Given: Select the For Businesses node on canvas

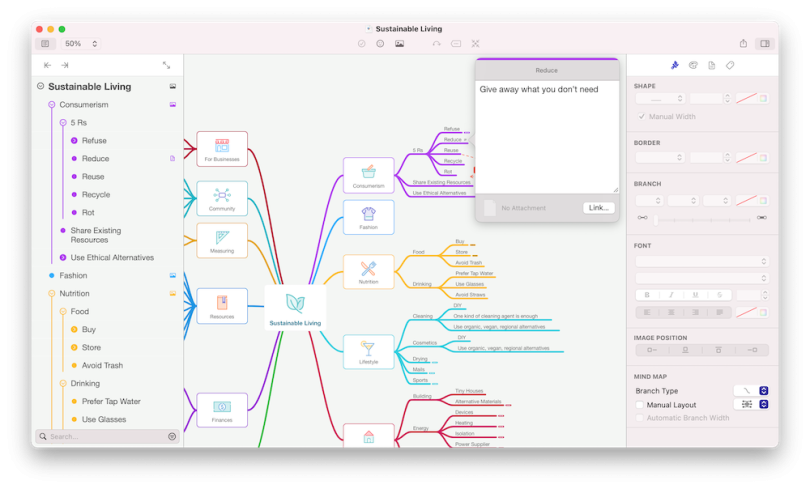Looking at the screenshot, I should pos(222,149).
